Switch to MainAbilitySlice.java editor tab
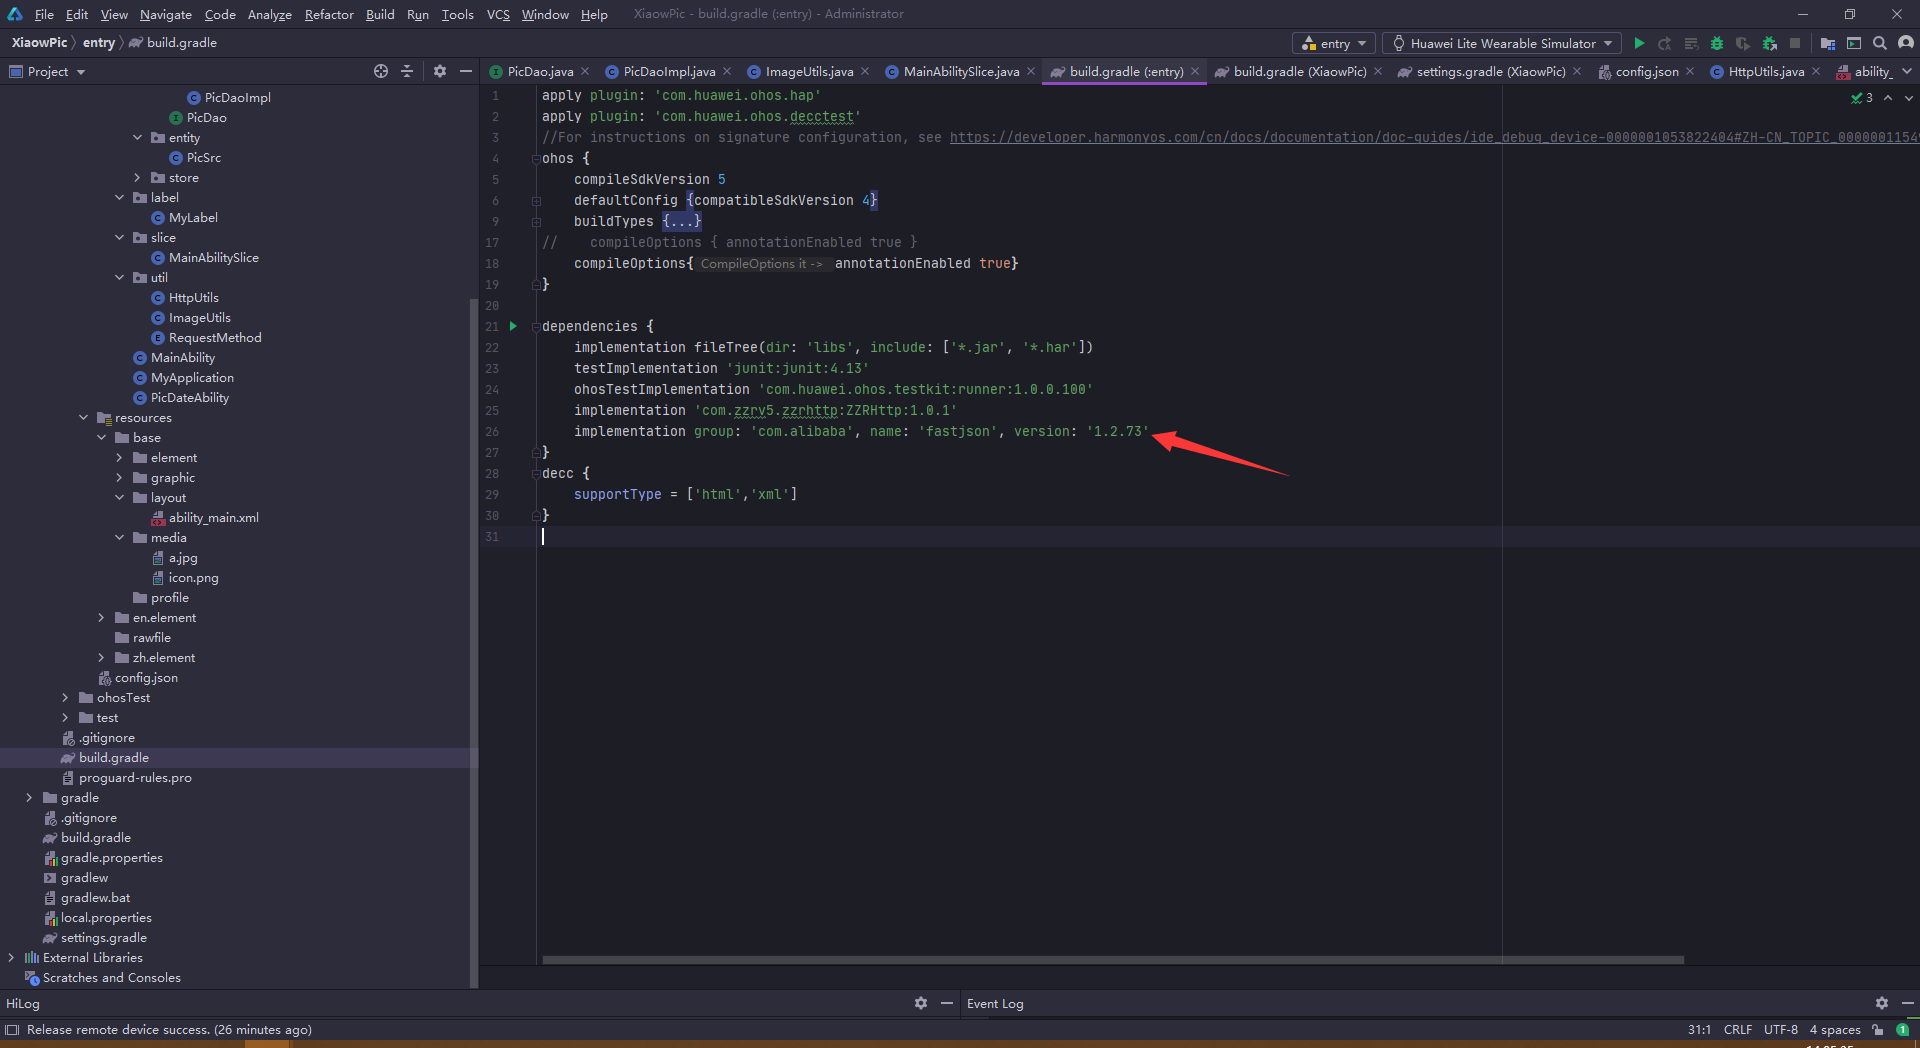The image size is (1920, 1048). coord(960,71)
